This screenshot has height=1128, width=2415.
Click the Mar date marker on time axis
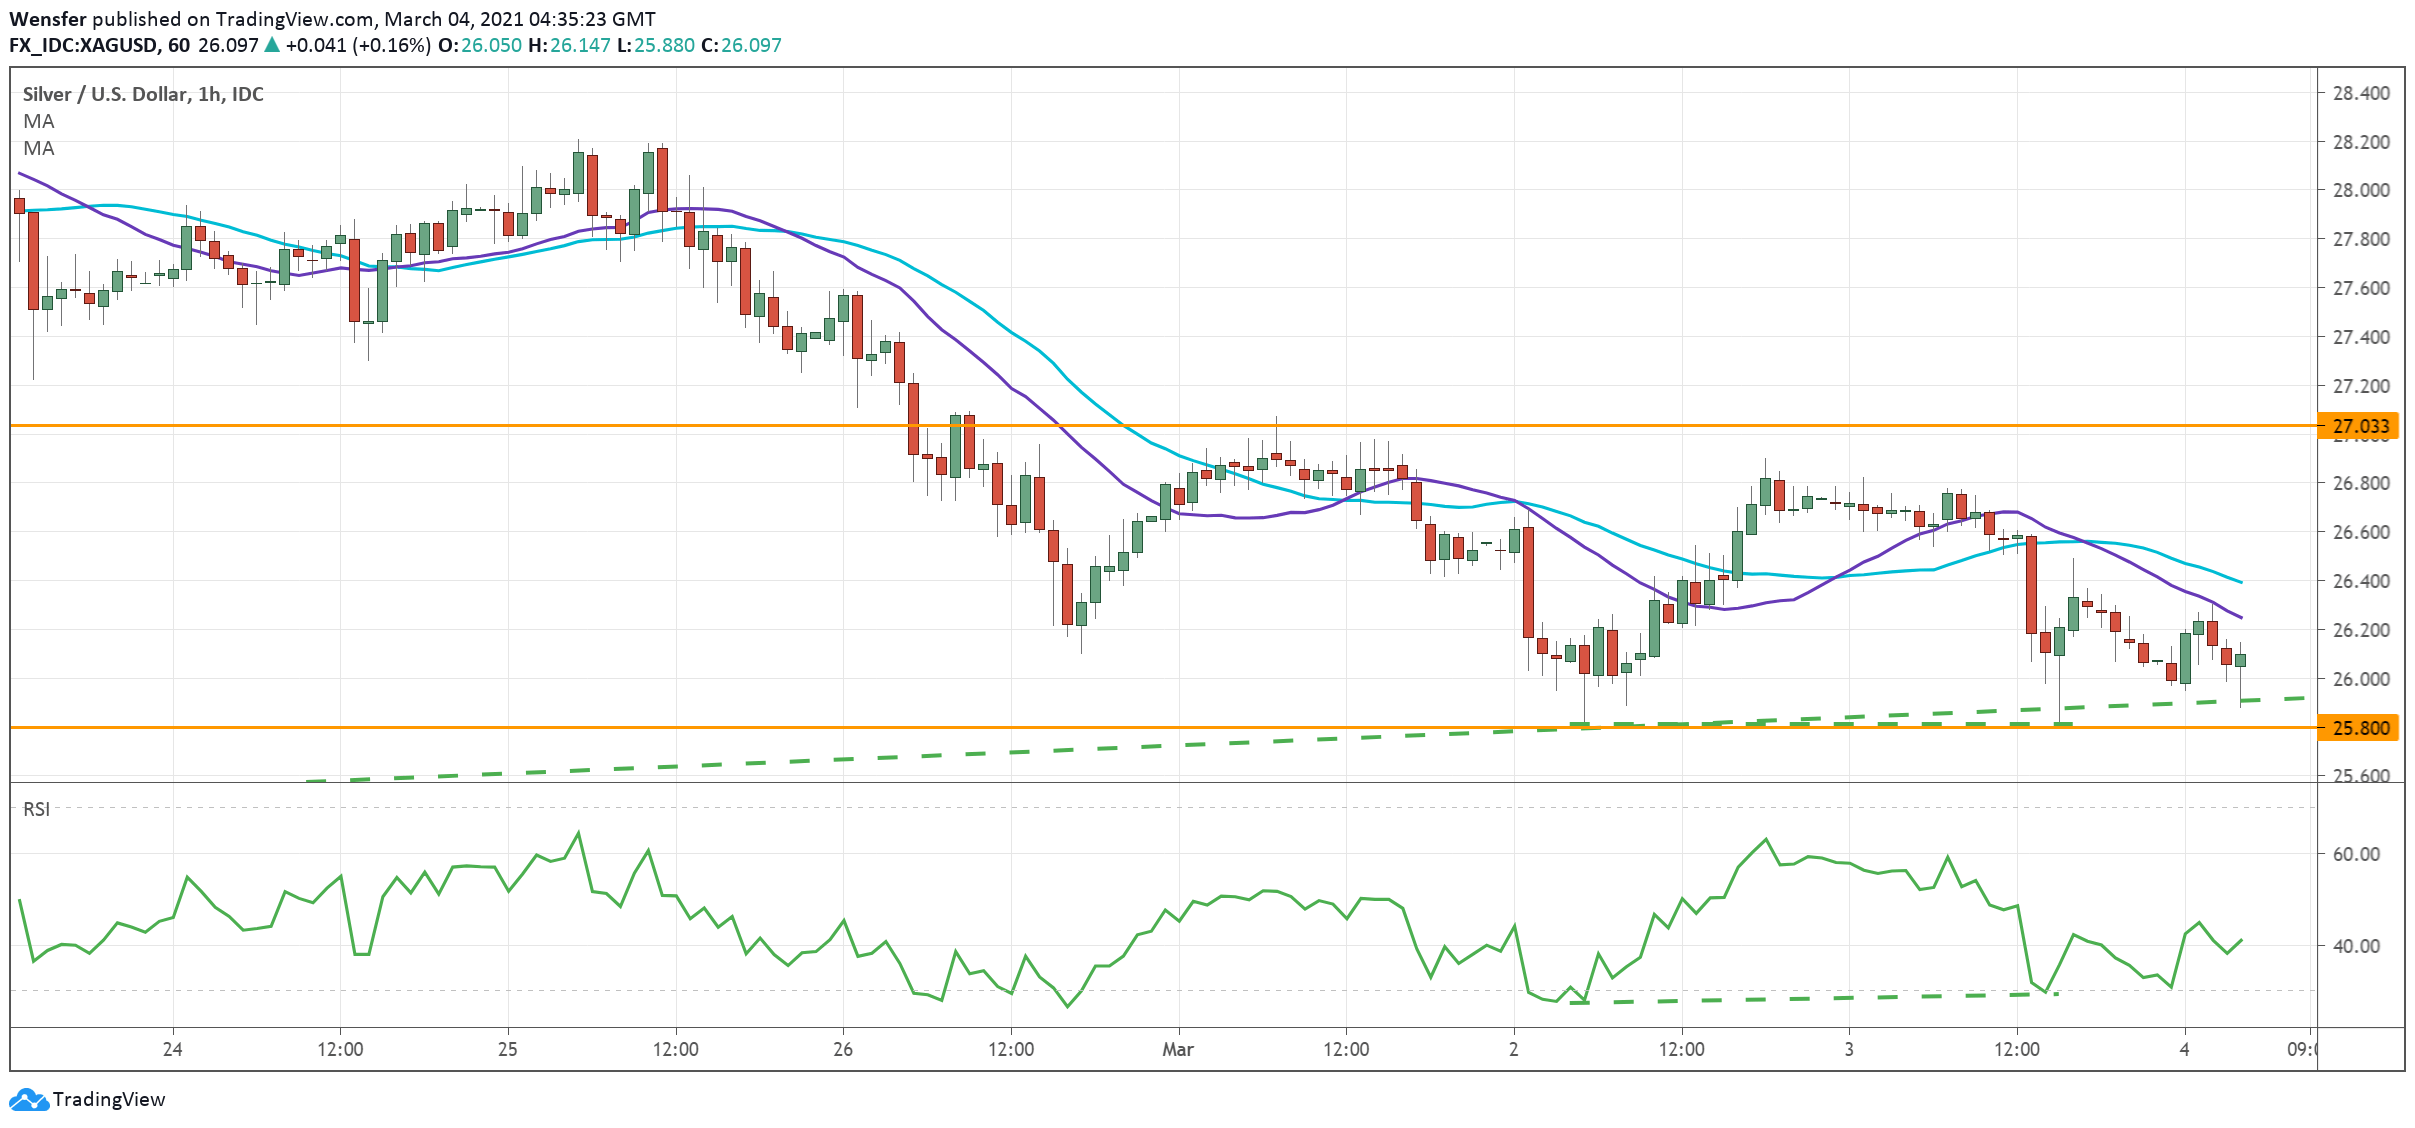pos(1177,1049)
